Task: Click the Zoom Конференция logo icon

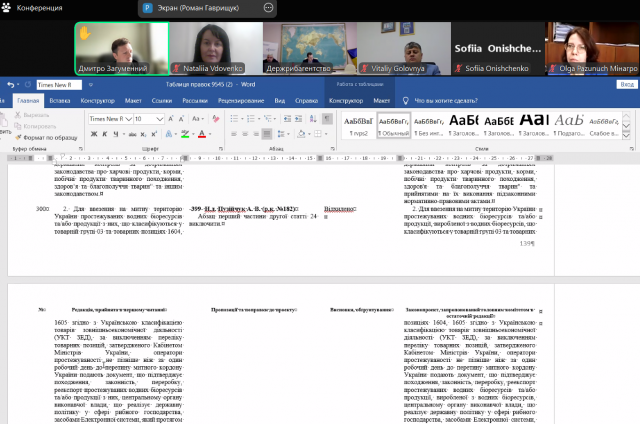Action: (6, 7)
